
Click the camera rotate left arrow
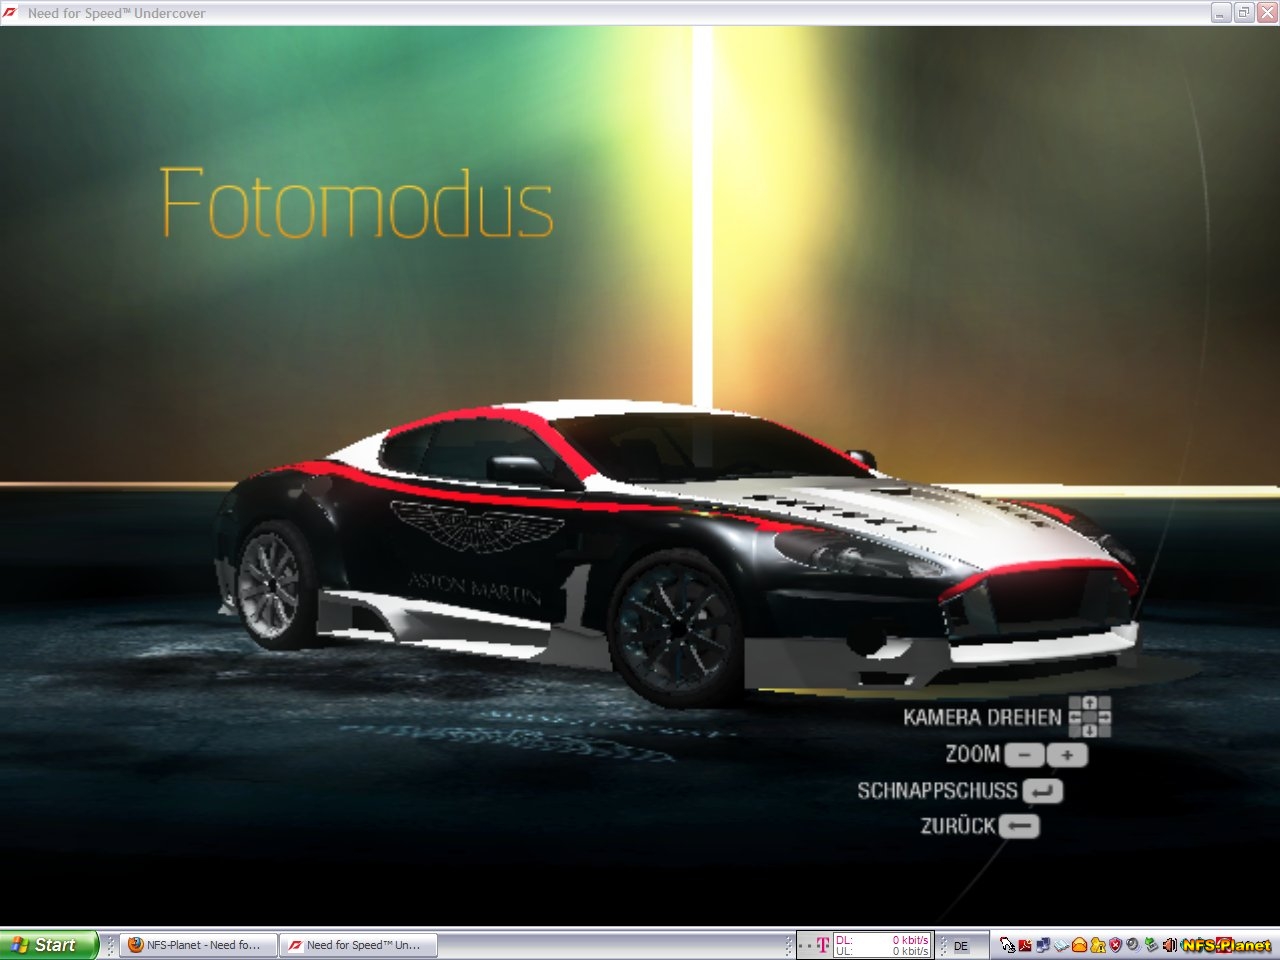click(1076, 717)
